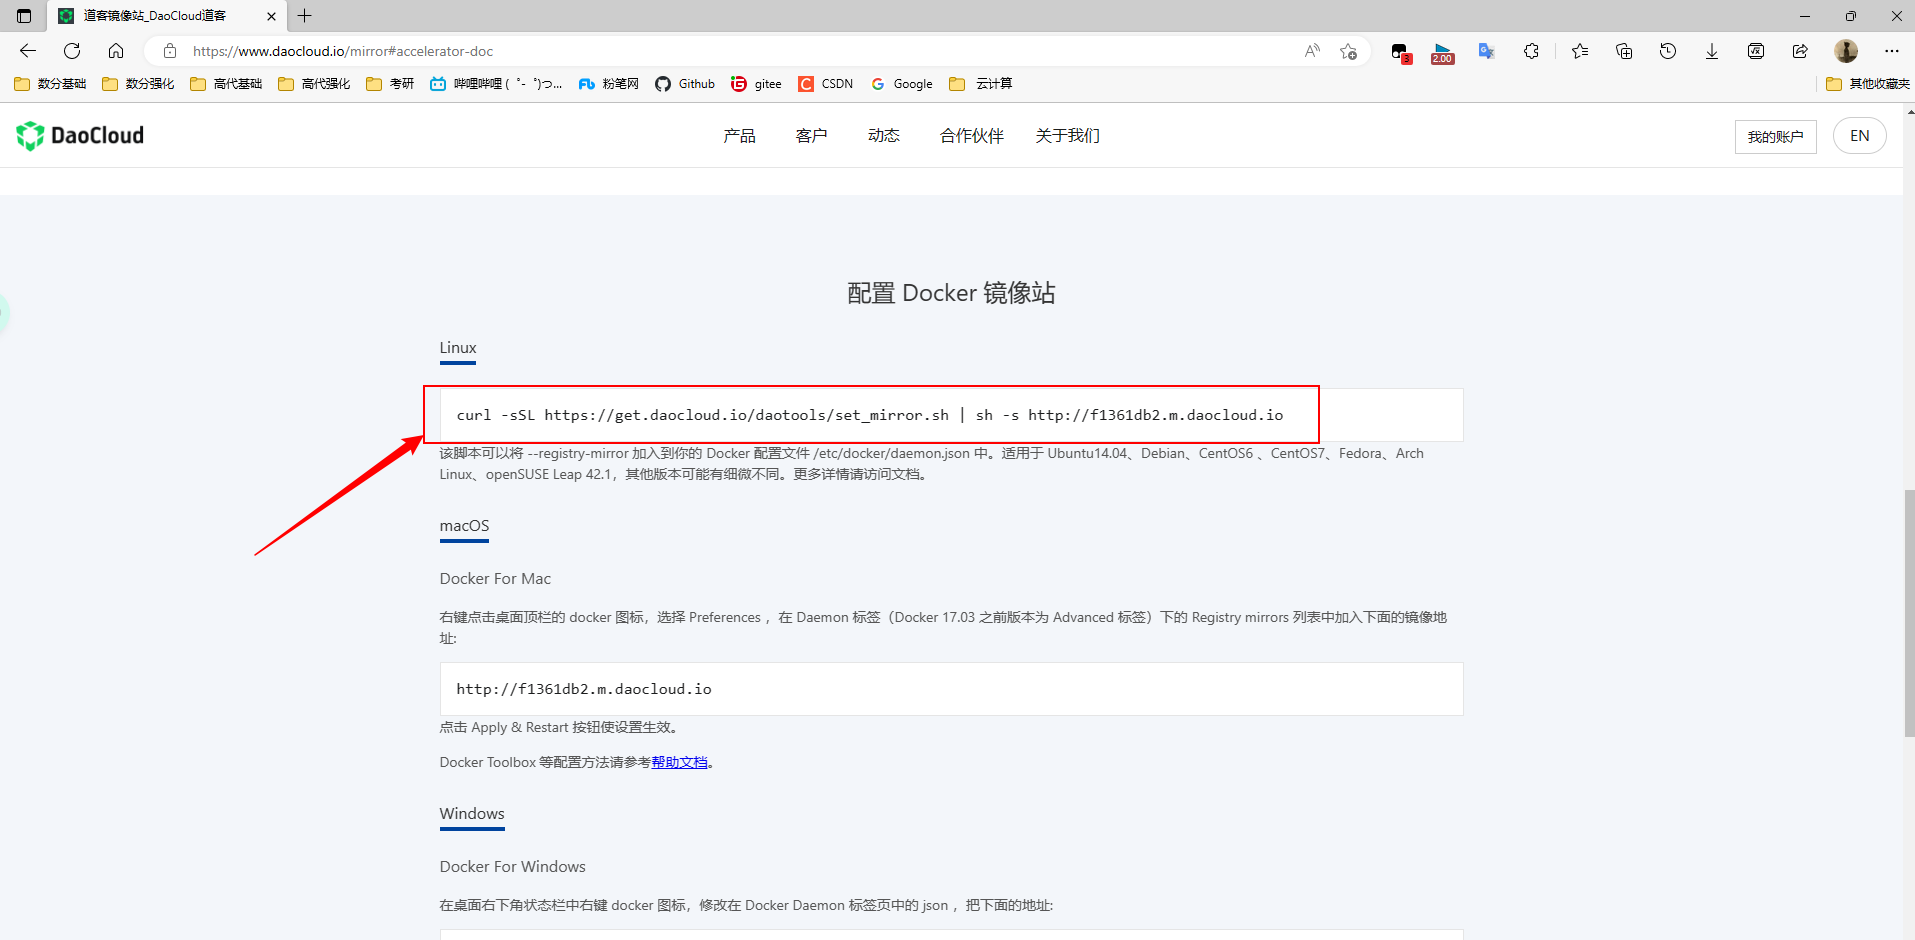Click the browser refresh icon

(x=72, y=51)
